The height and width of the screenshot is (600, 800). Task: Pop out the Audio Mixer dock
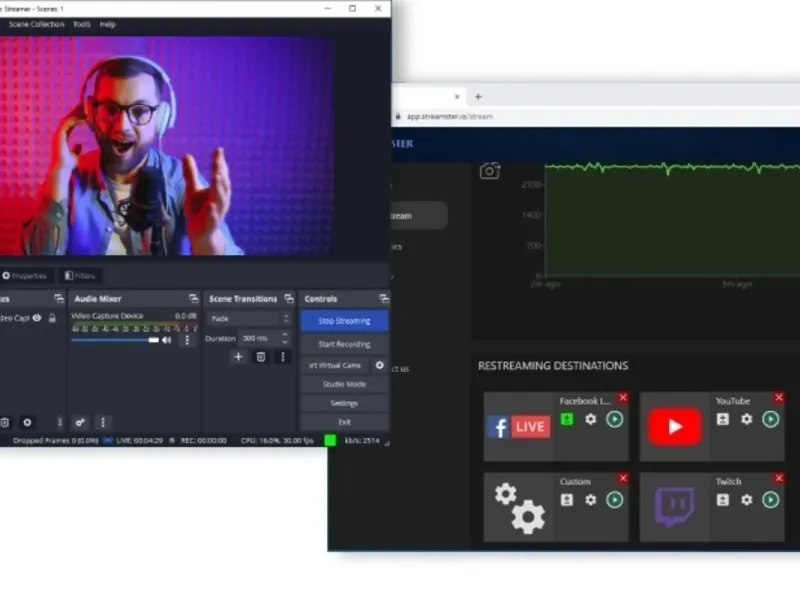point(193,298)
